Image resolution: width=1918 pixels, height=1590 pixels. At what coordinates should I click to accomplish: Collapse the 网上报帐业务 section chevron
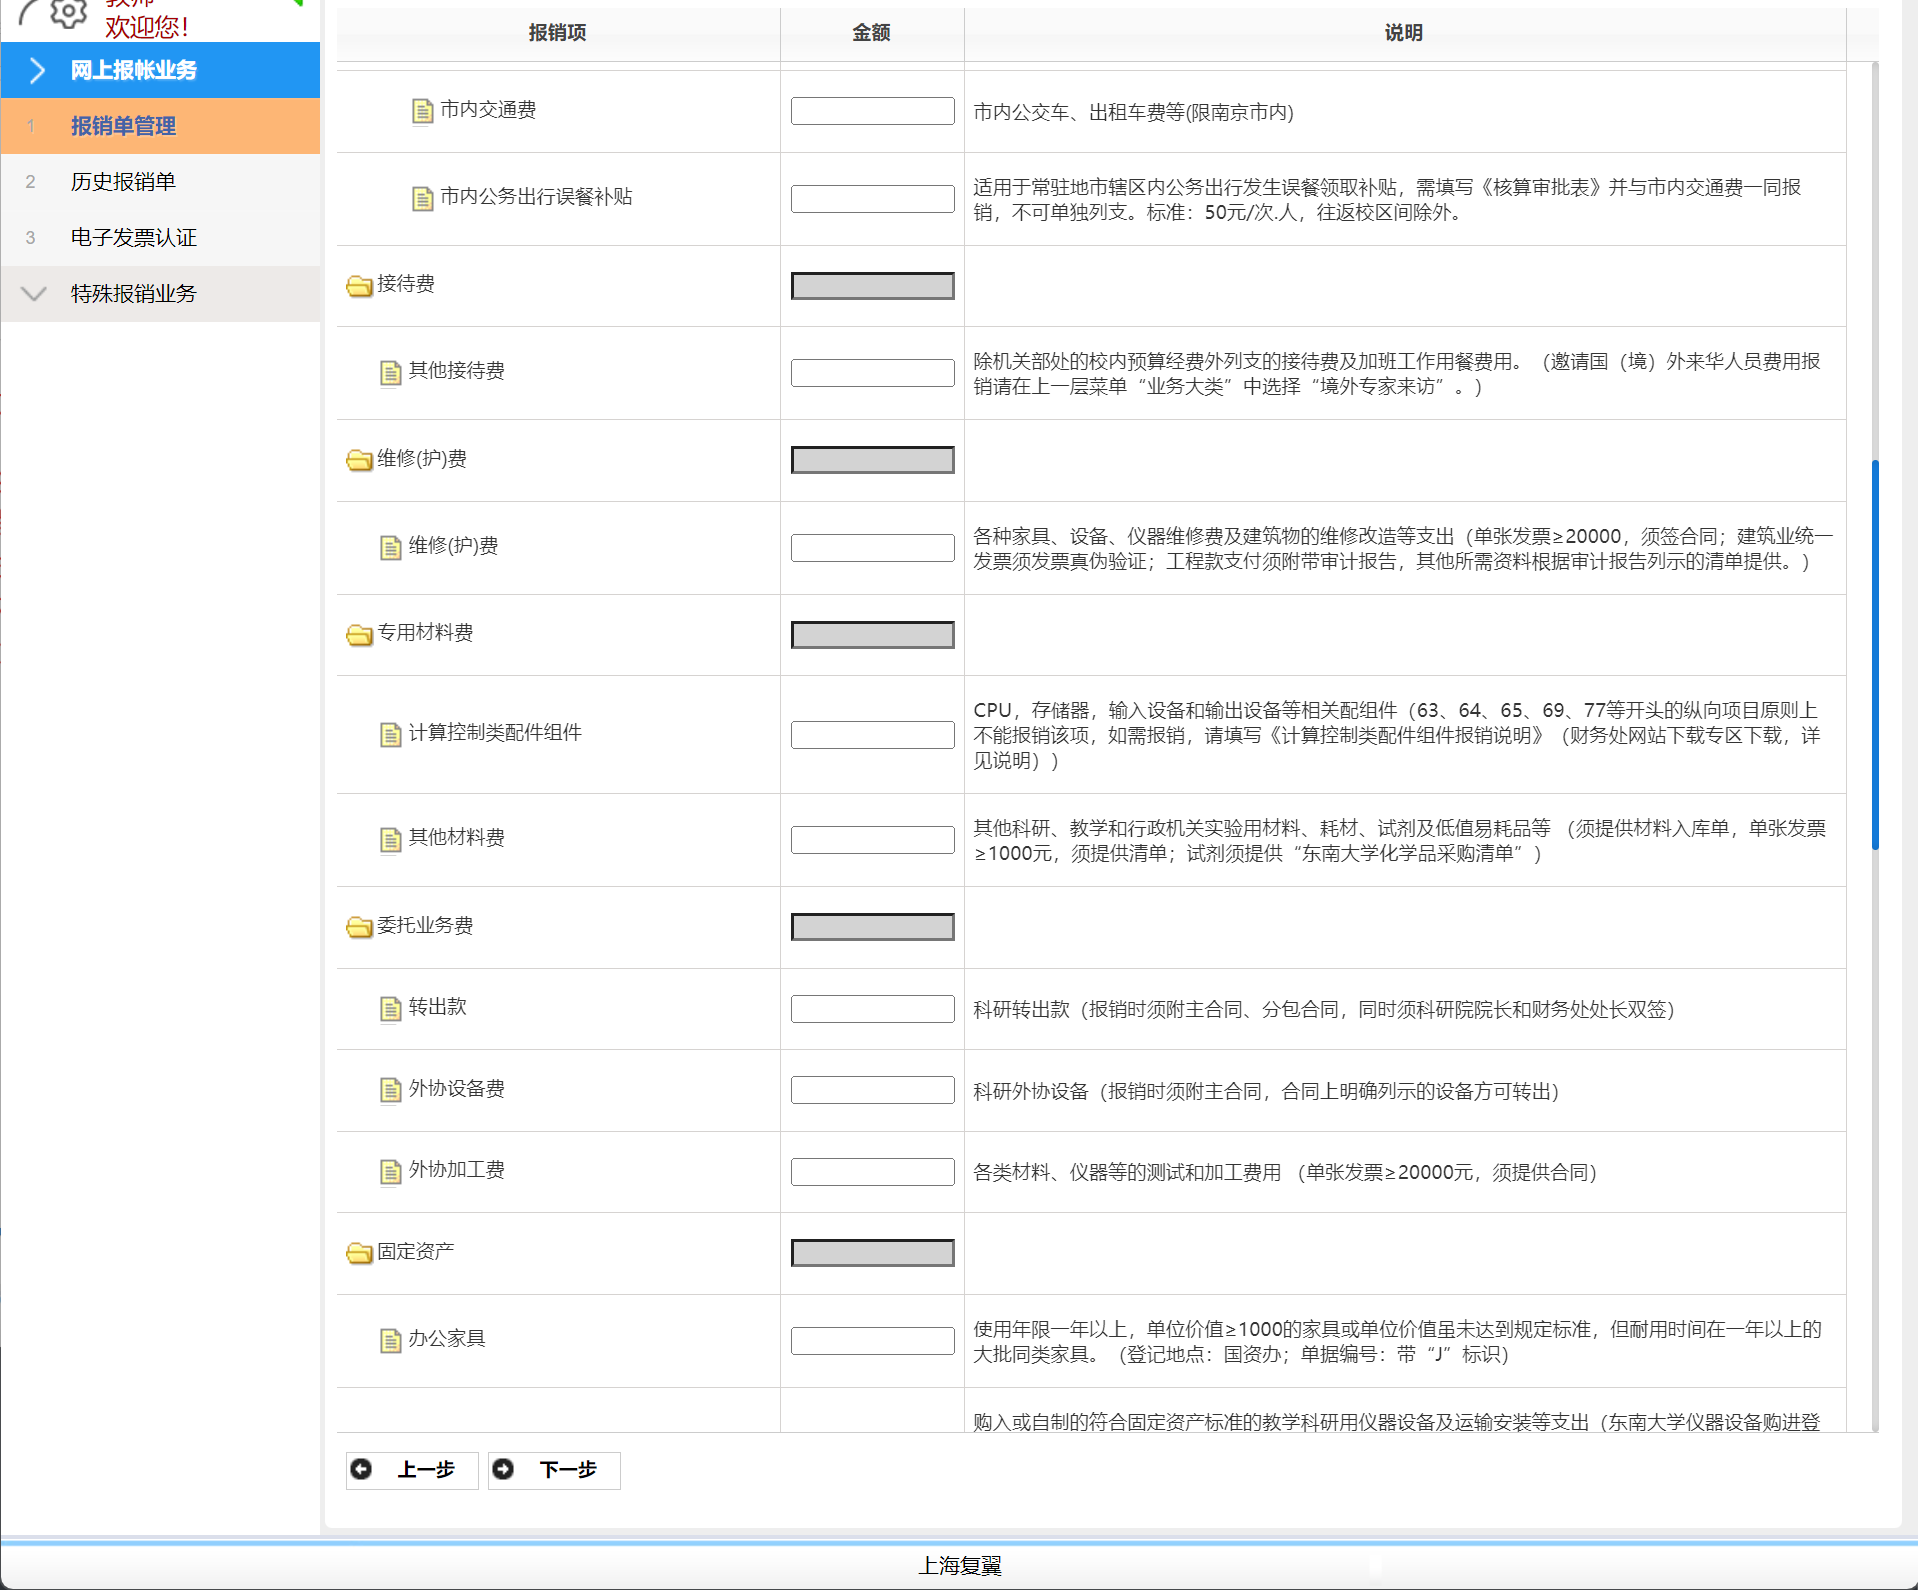(37, 70)
